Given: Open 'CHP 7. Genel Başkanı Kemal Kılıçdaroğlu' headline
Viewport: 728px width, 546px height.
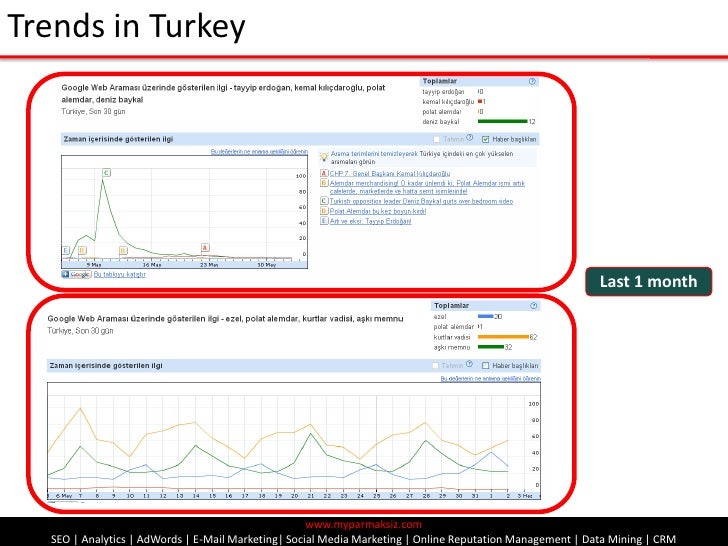Looking at the screenshot, I should (390, 173).
